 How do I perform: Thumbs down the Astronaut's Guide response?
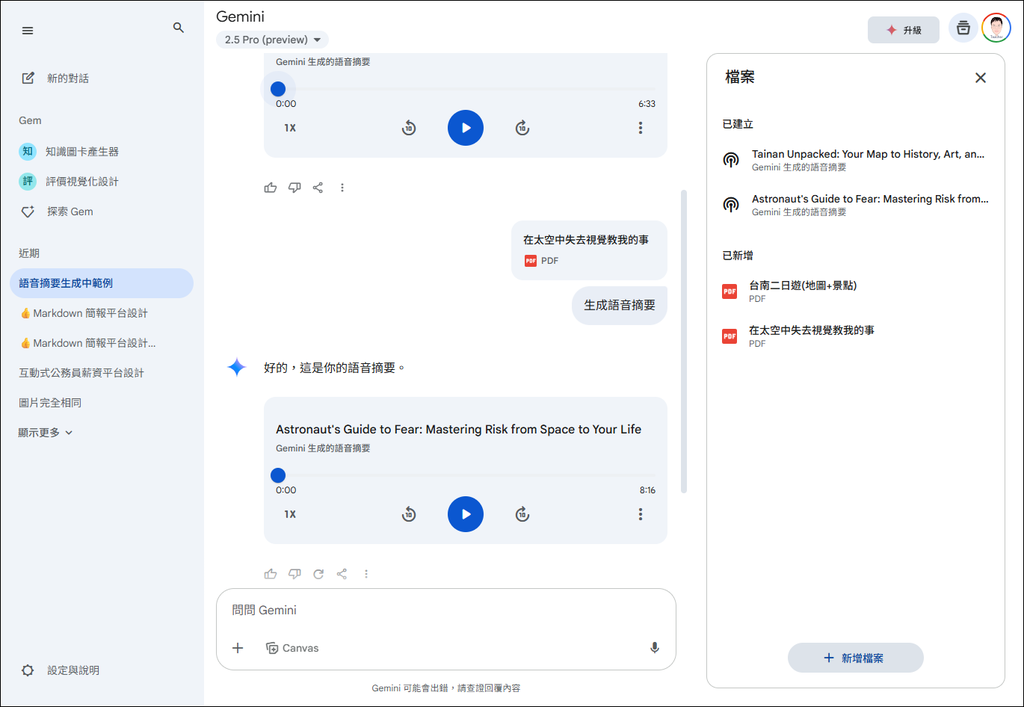295,574
